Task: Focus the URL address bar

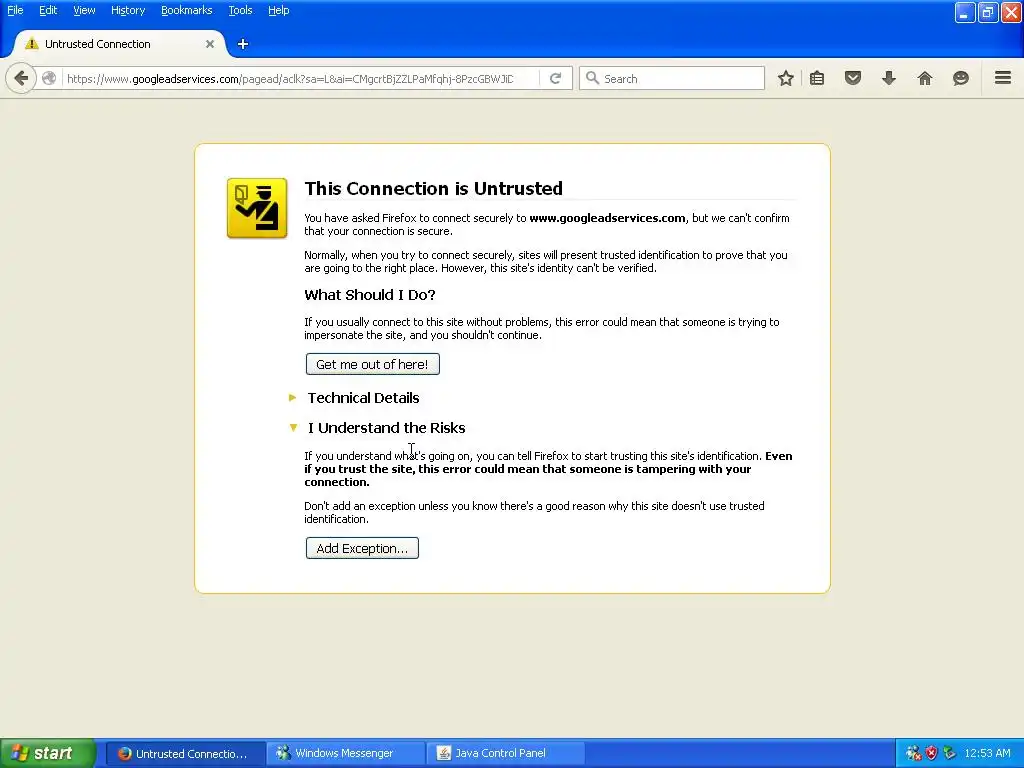Action: [300, 78]
